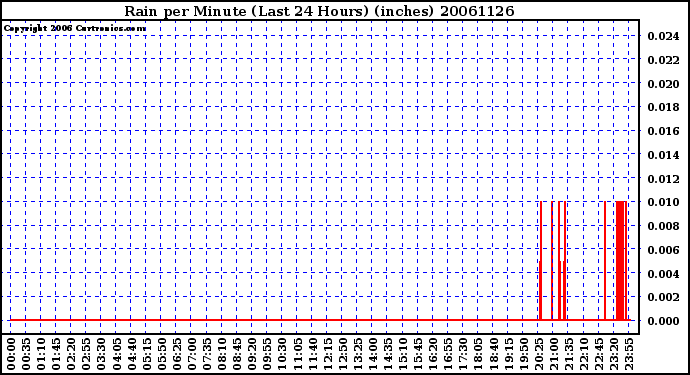Viewport: 690px width, 375px height.
Task: Click the 16:20 time label
Action: pyautogui.click(x=433, y=354)
